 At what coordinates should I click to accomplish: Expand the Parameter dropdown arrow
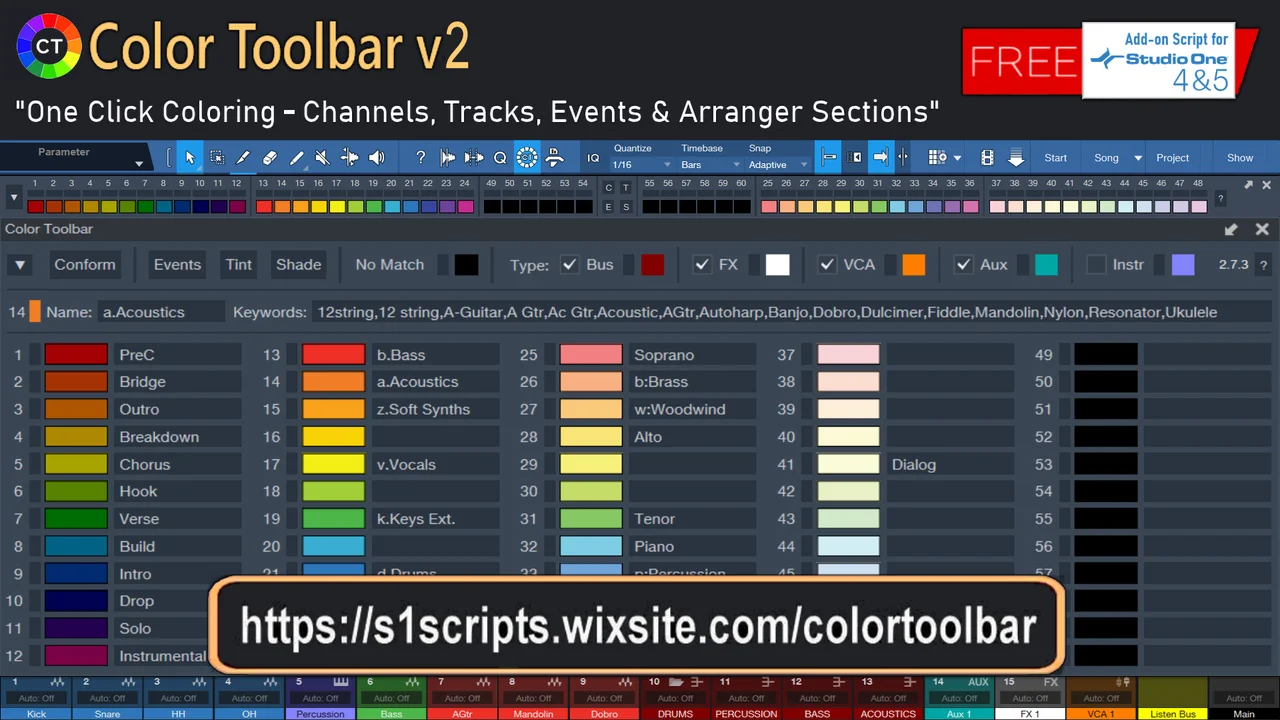pyautogui.click(x=139, y=164)
